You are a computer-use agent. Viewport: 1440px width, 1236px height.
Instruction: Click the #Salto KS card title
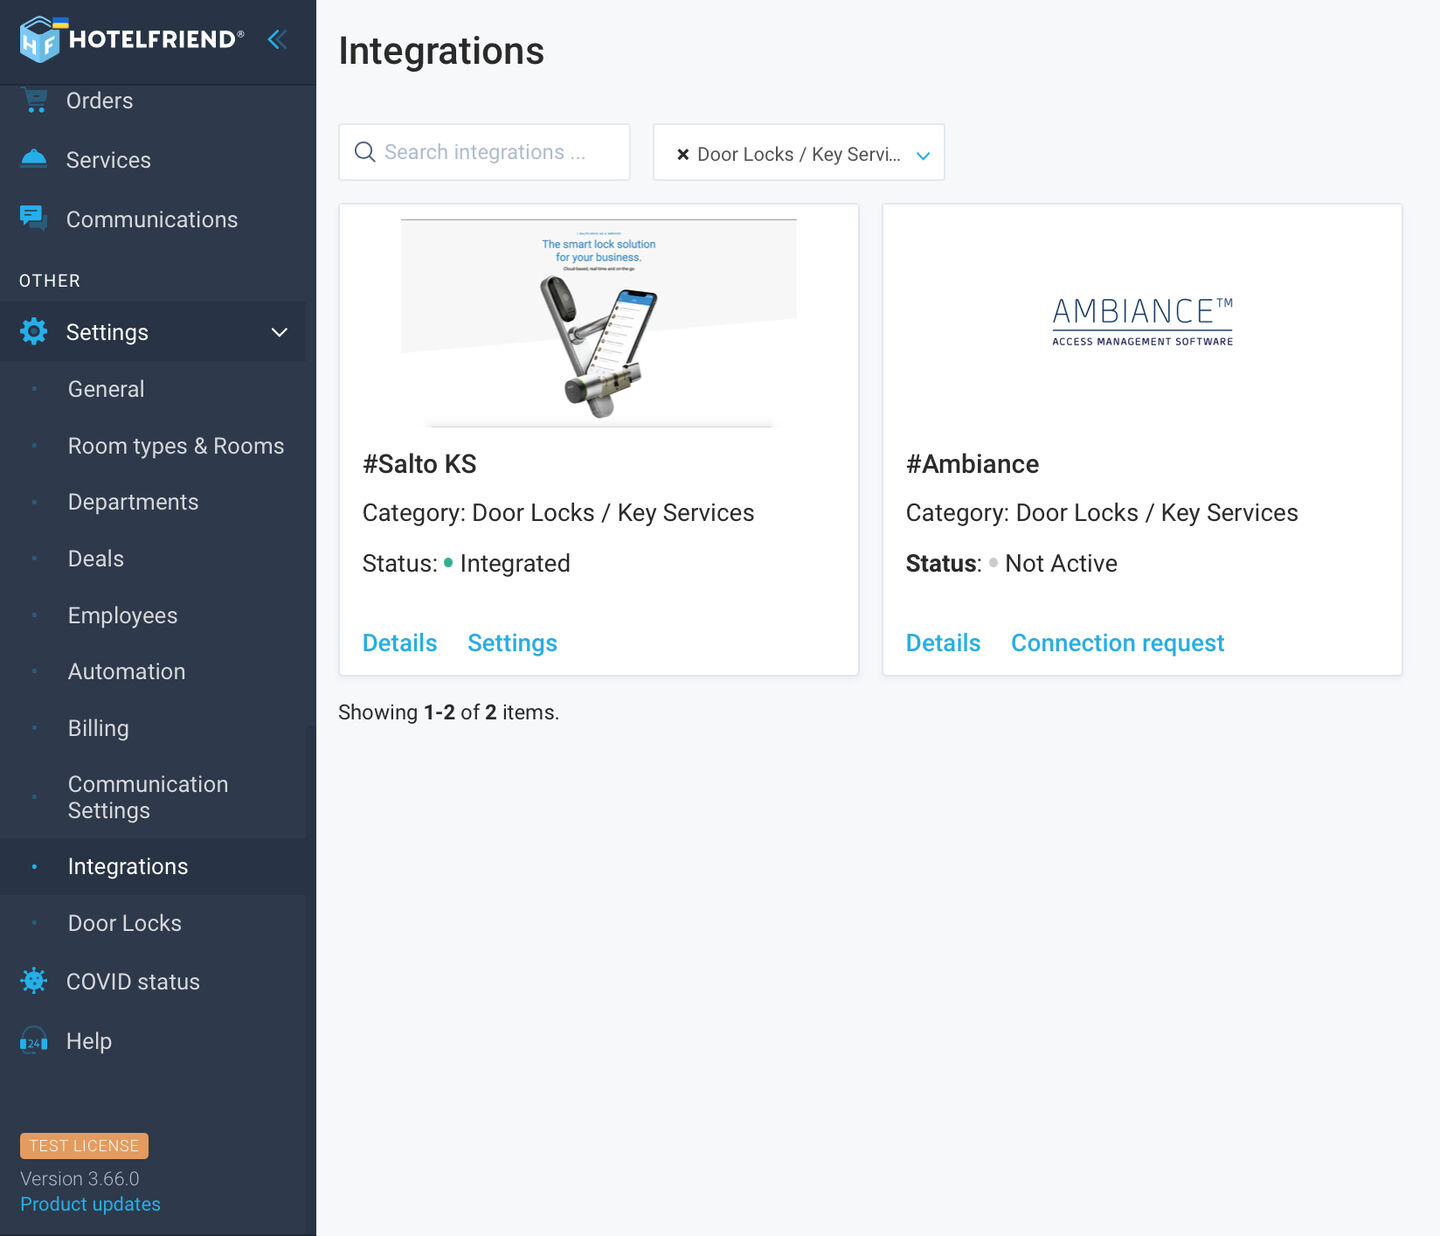419,464
